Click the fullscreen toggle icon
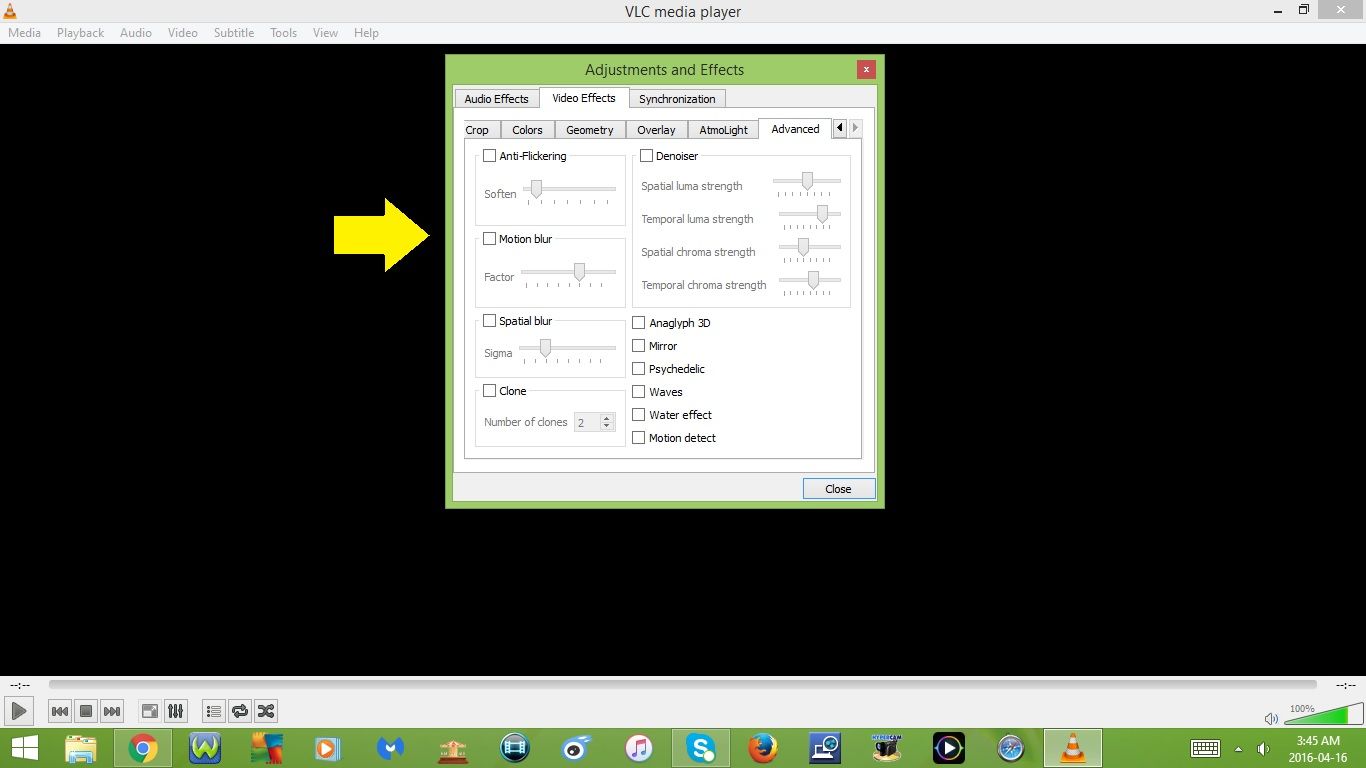 (x=149, y=710)
